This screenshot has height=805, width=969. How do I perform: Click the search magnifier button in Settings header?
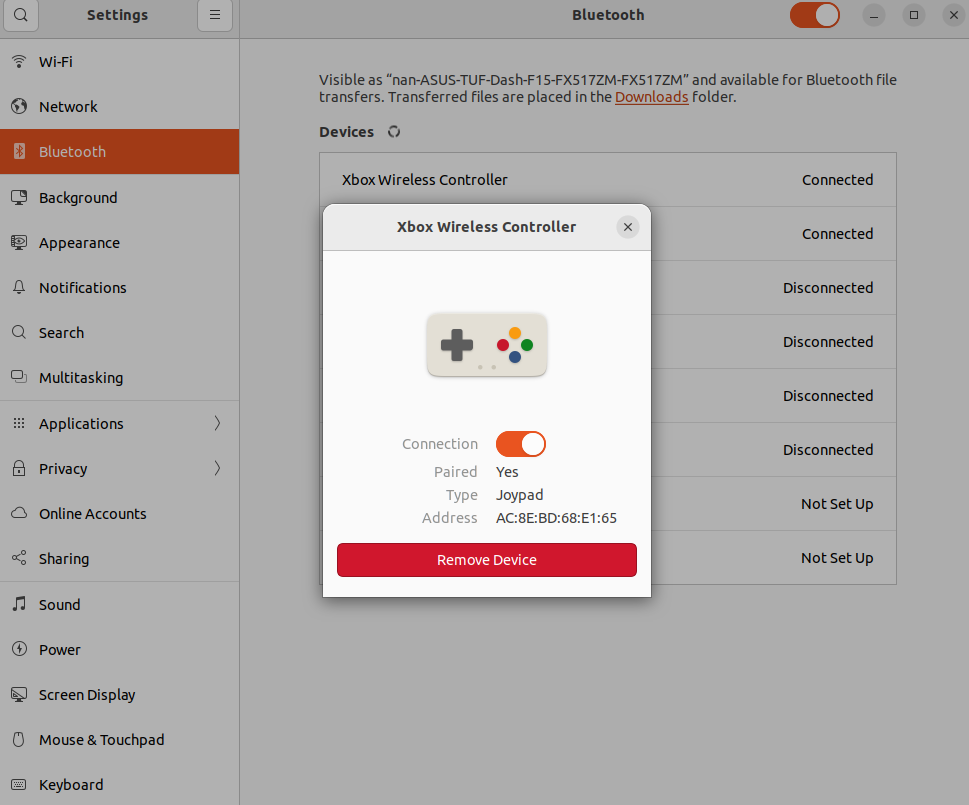pyautogui.click(x=20, y=15)
